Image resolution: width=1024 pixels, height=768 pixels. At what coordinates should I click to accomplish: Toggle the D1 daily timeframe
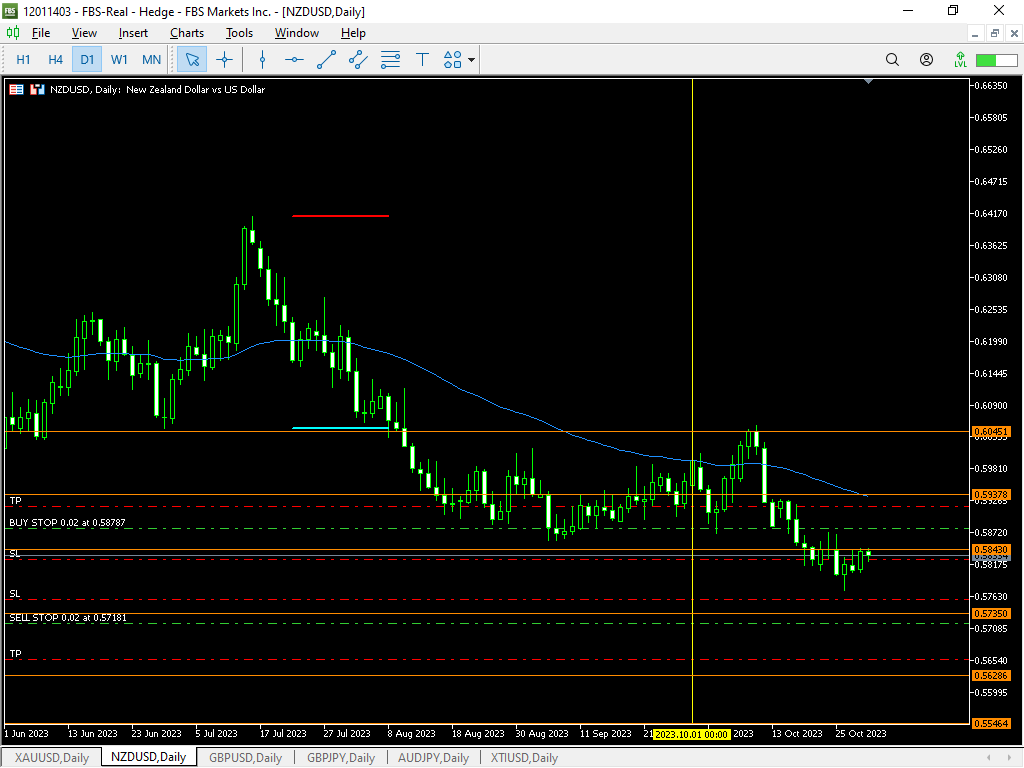tap(87, 60)
